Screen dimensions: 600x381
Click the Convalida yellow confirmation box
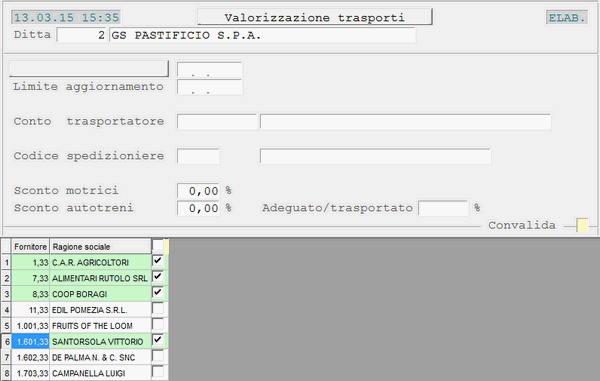coord(582,225)
